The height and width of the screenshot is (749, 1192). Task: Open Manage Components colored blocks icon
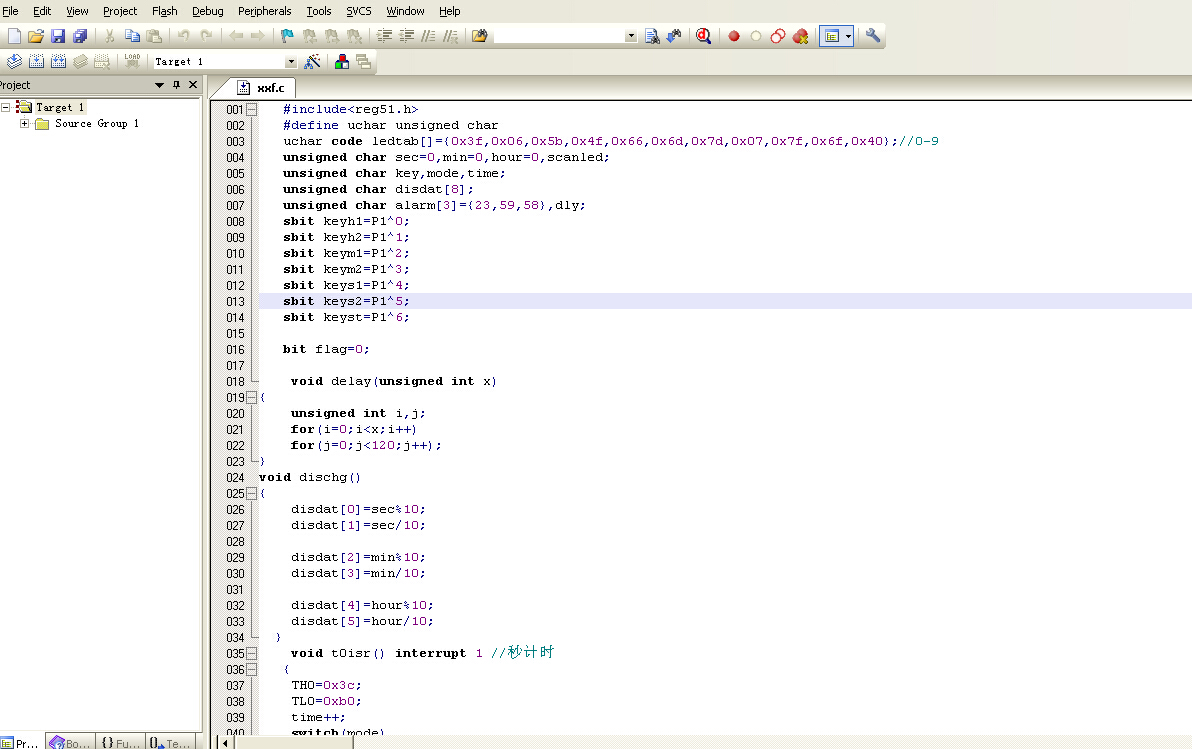point(342,62)
